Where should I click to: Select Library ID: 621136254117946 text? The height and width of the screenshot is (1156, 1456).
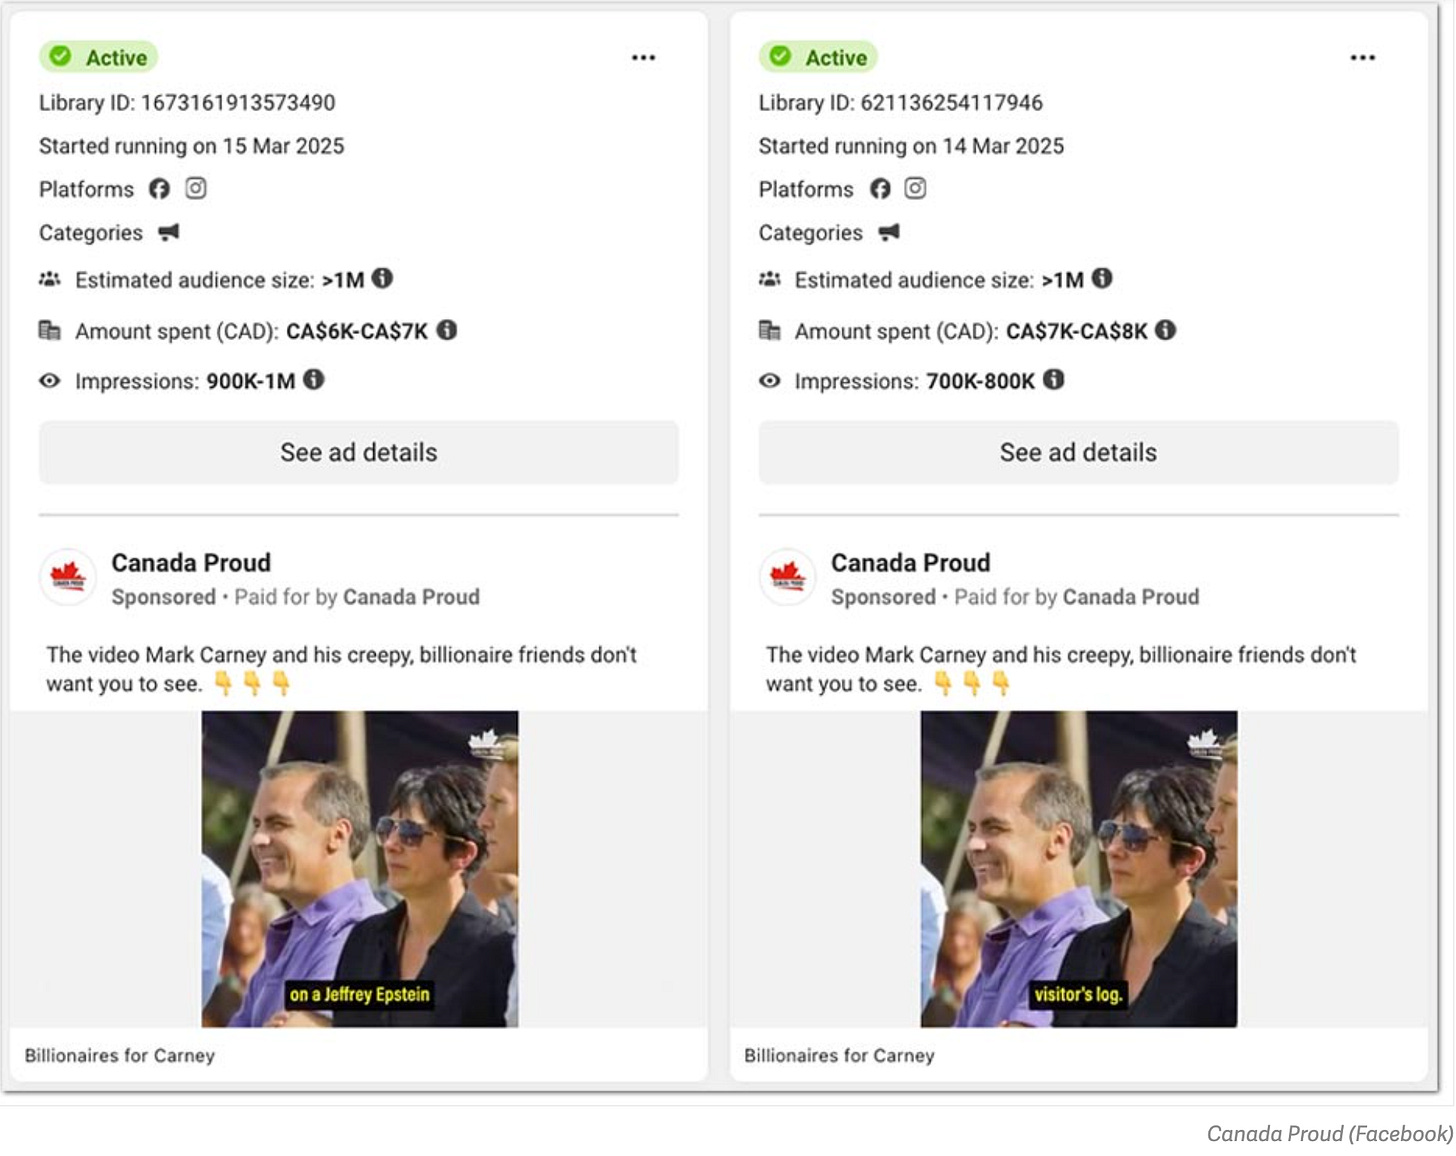900,102
